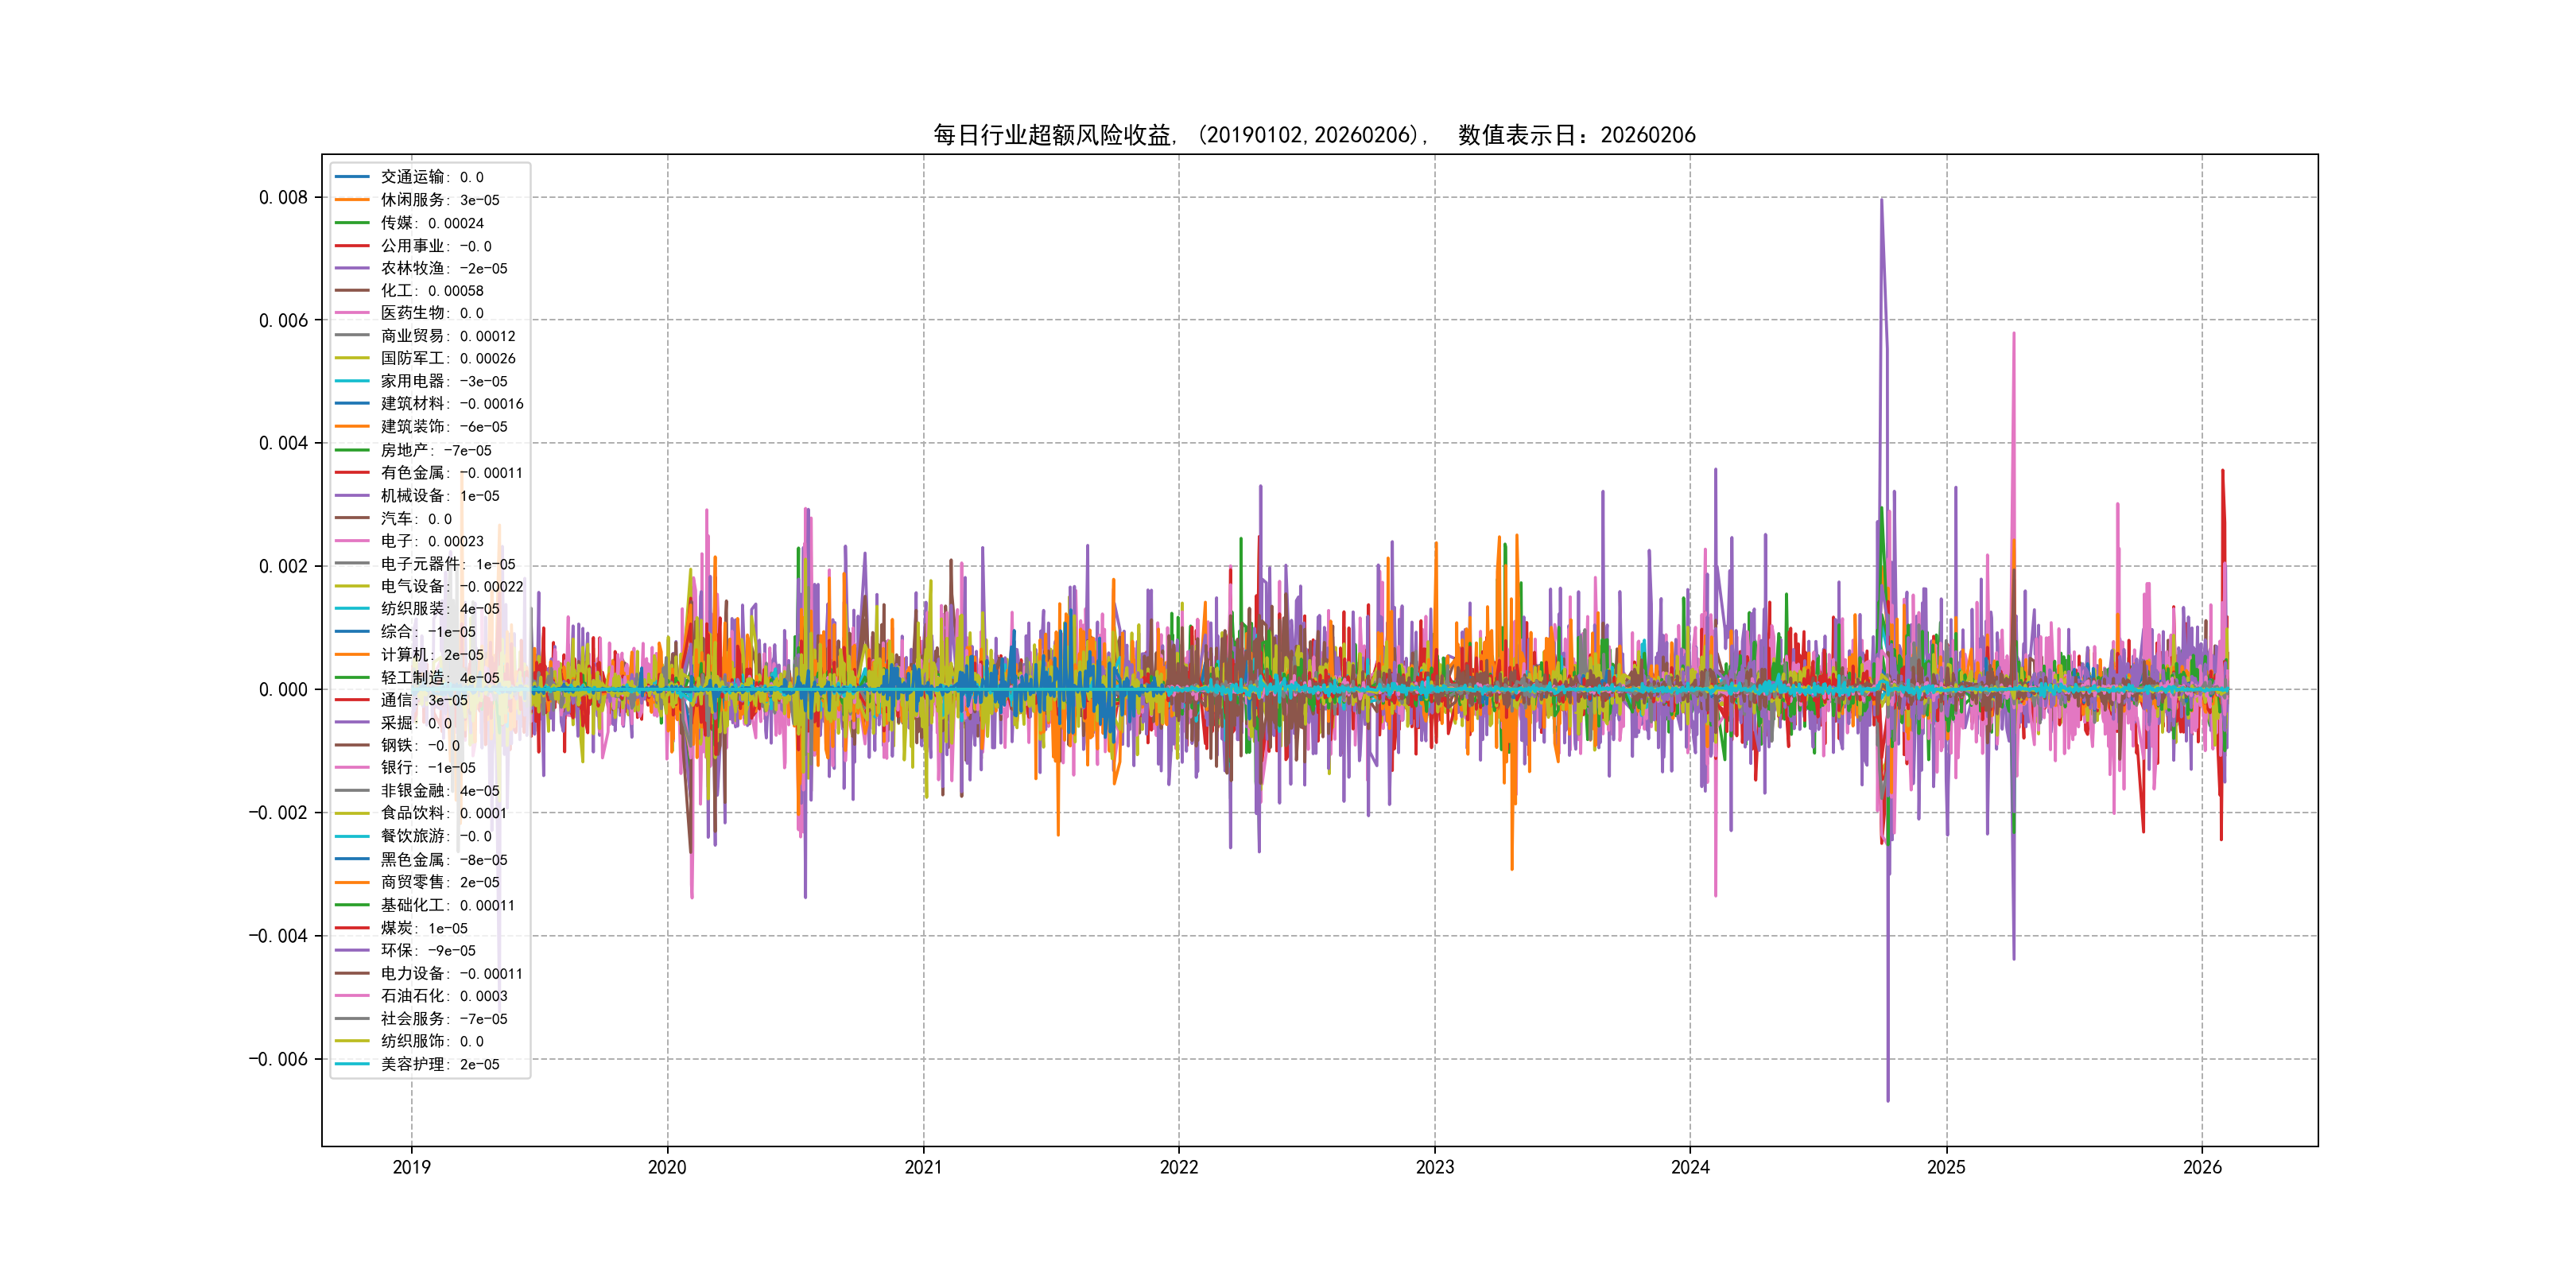The width and height of the screenshot is (2576, 1288).
Task: Click the 传媒 green legend swatch
Action: 352,223
